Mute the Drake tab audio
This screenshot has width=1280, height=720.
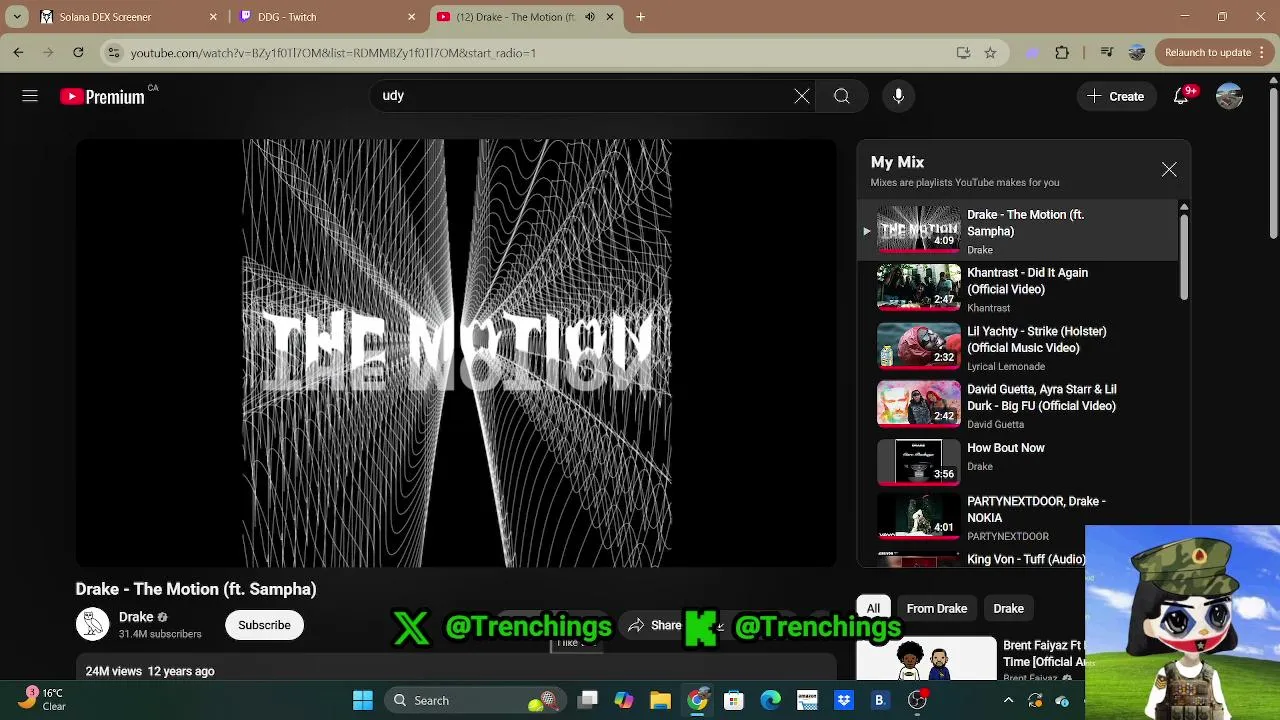point(590,17)
